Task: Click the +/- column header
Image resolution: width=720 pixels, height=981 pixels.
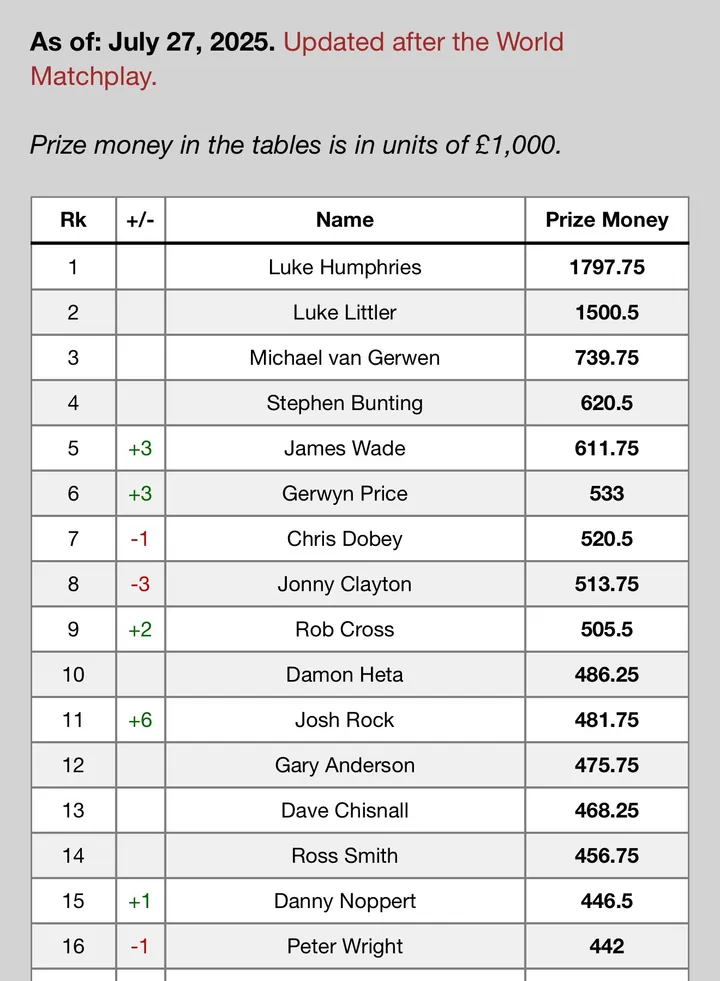Action: 140,220
